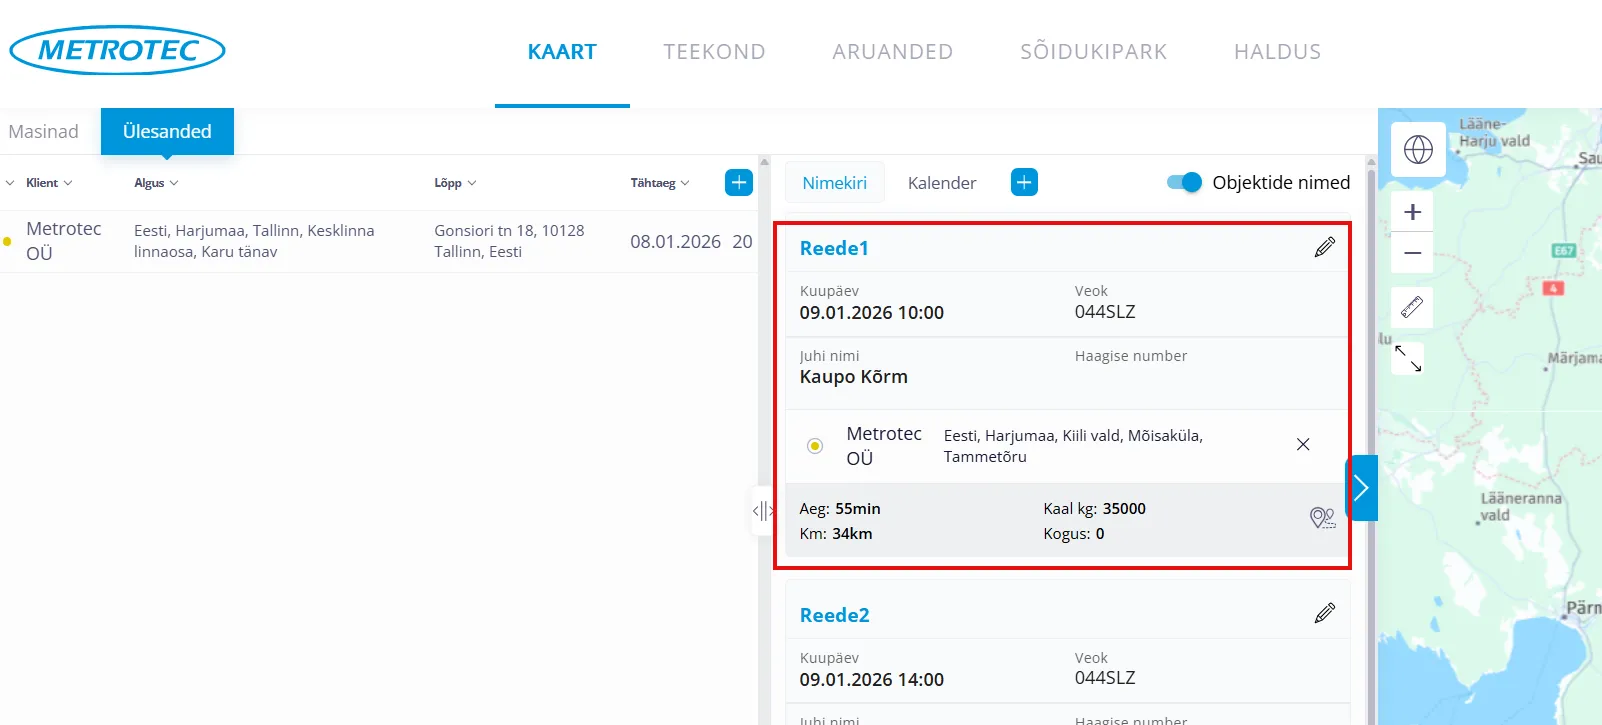Collapse side panel with blue arrow
1602x725 pixels.
tap(1361, 488)
